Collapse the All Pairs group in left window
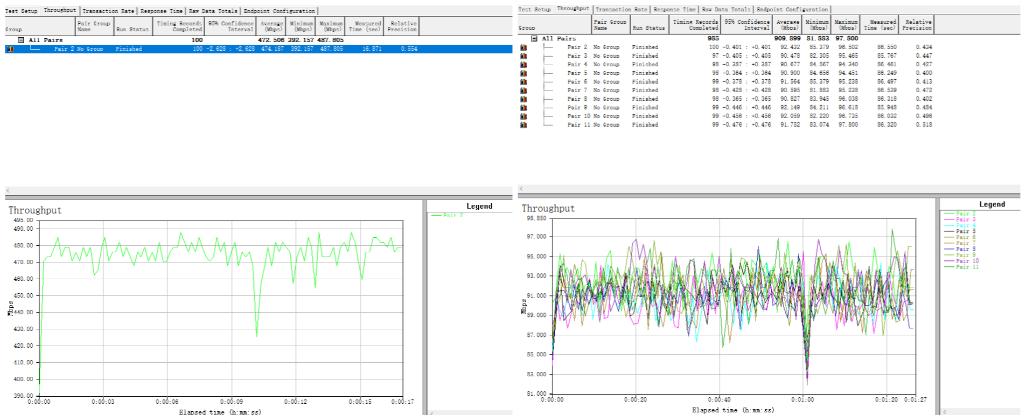Screen dimensions: 1026x419 (x=21, y=39)
